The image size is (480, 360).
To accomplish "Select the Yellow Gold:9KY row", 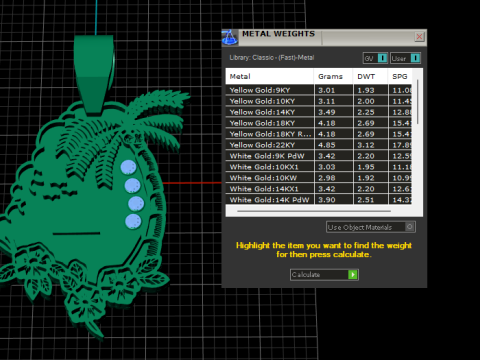I will 319,90.
